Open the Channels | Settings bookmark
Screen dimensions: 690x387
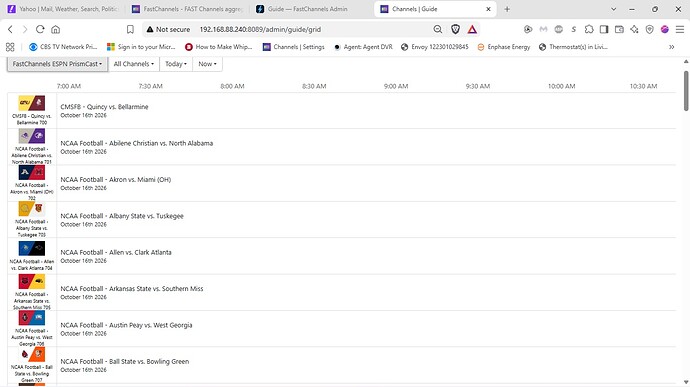[x=294, y=47]
